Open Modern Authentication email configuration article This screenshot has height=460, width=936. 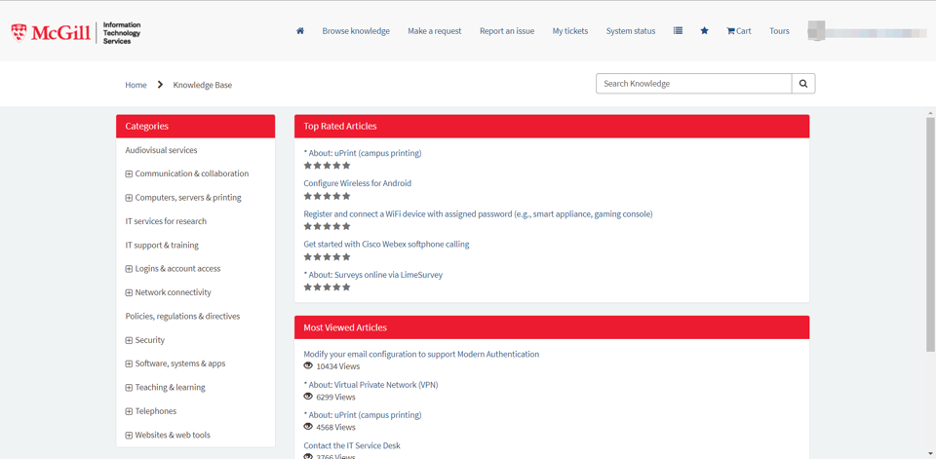[421, 354]
